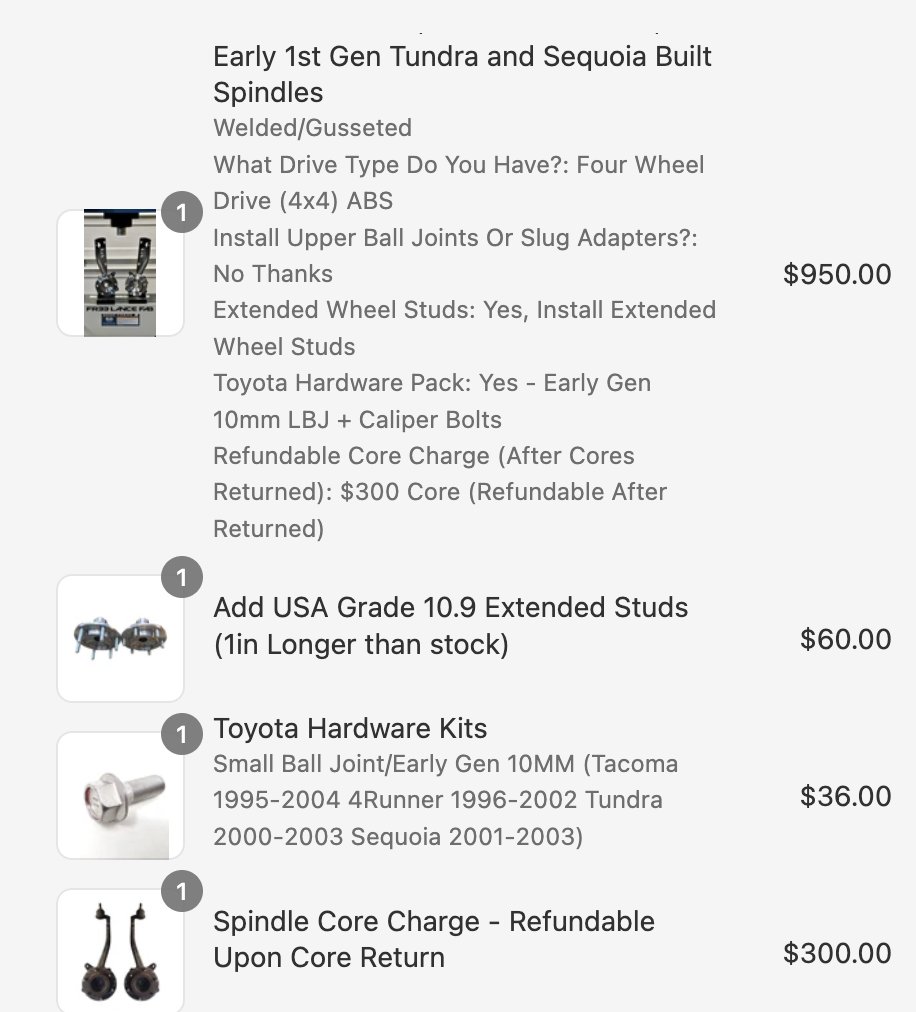This screenshot has height=1012, width=916.
Task: Click the Welded/Gusseted variant text
Action: [x=312, y=128]
